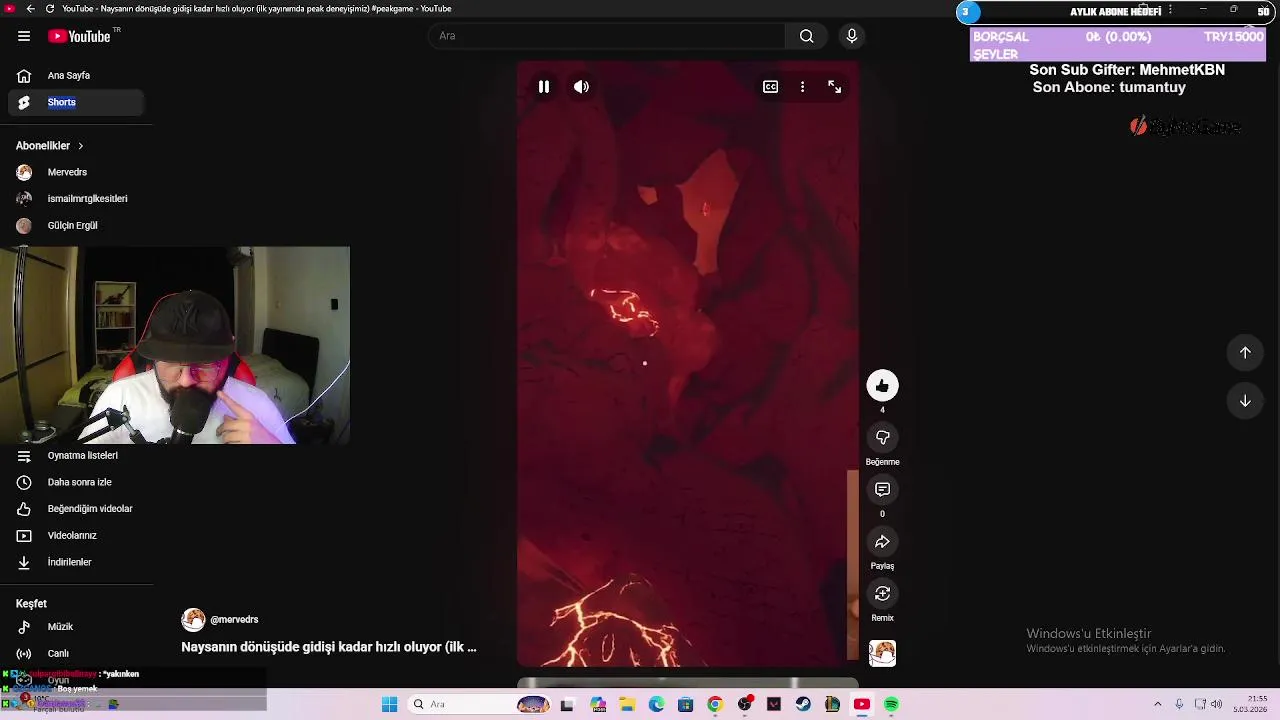
Task: Open the comments panel of the Short
Action: click(882, 490)
